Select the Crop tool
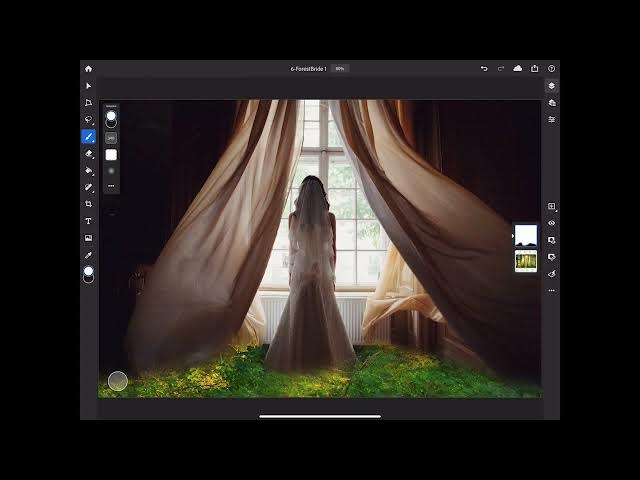640x480 pixels. pyautogui.click(x=88, y=204)
